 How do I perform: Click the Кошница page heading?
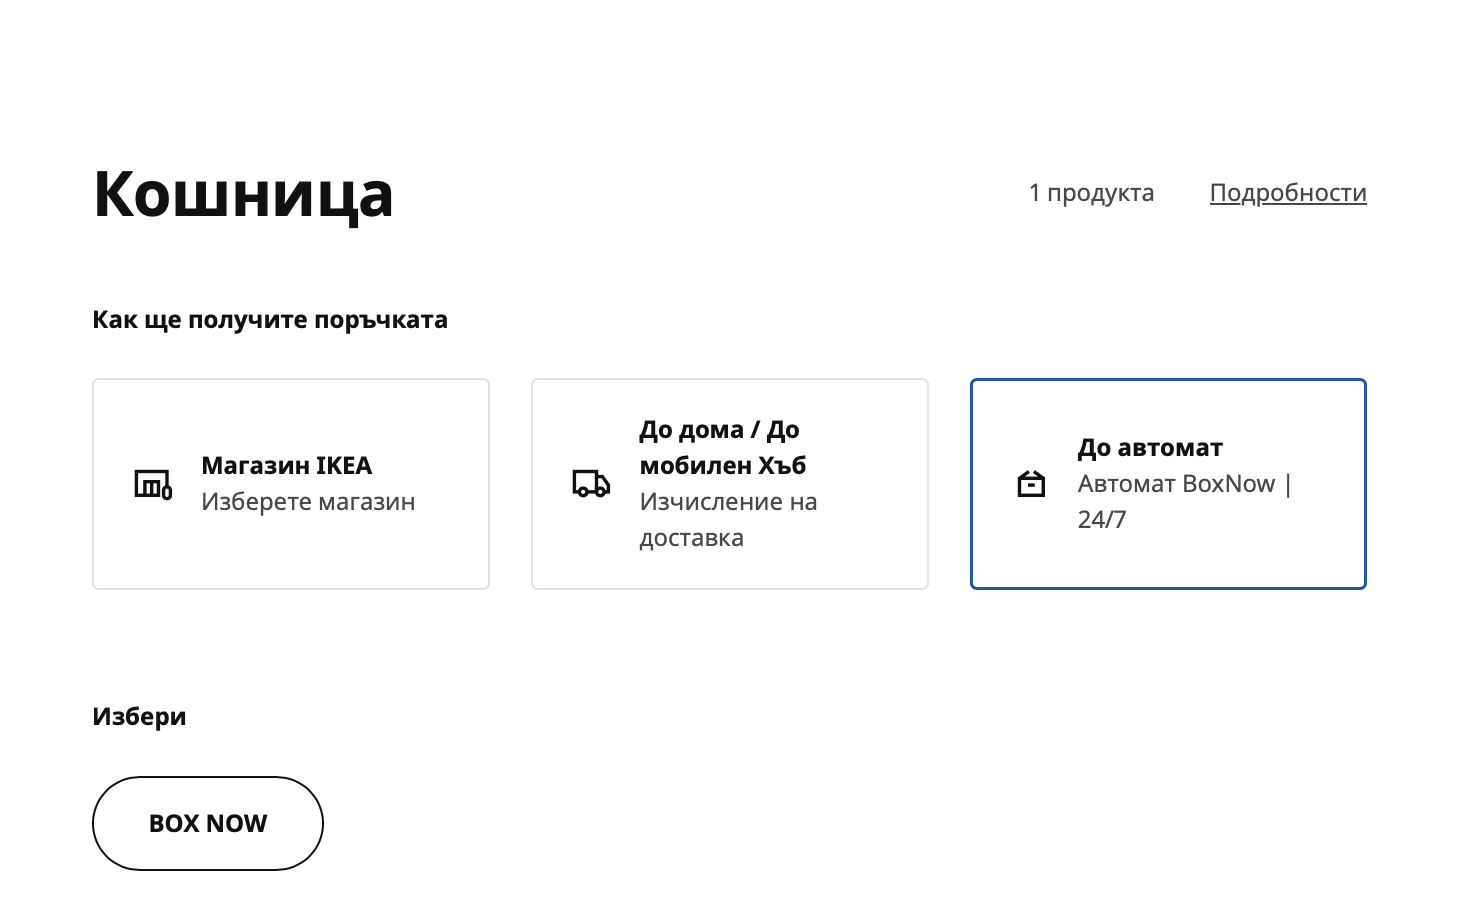click(x=243, y=193)
